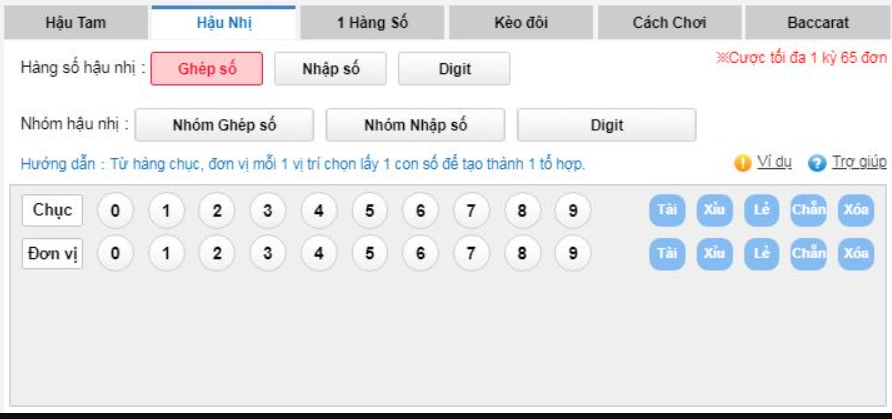Select Chẵn in the Đơn vị row
Screen dimensions: 892x419
(x=808, y=254)
